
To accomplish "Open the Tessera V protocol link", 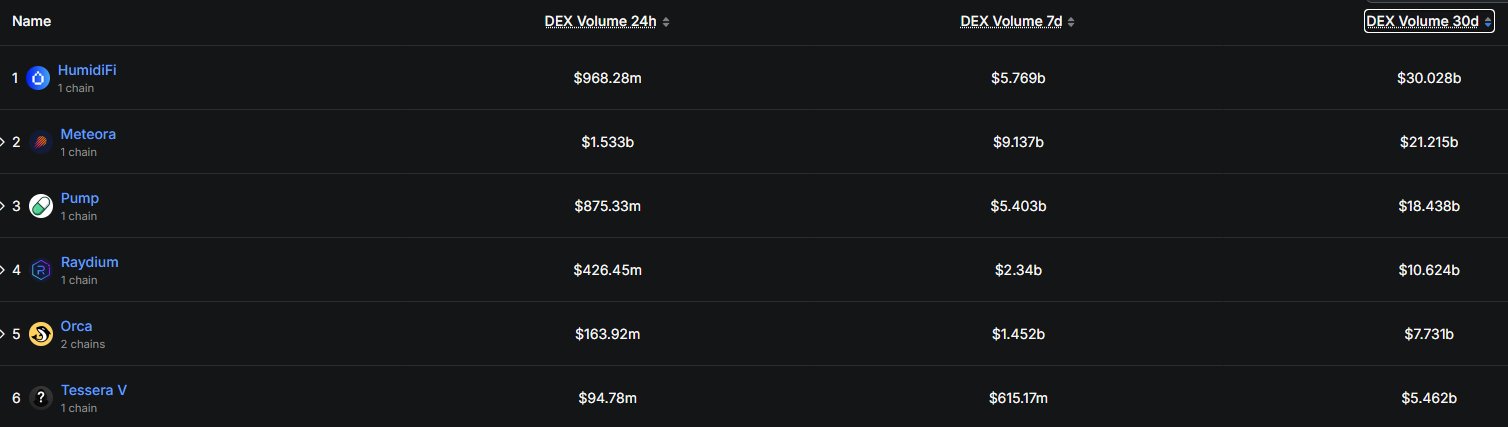I will [93, 390].
